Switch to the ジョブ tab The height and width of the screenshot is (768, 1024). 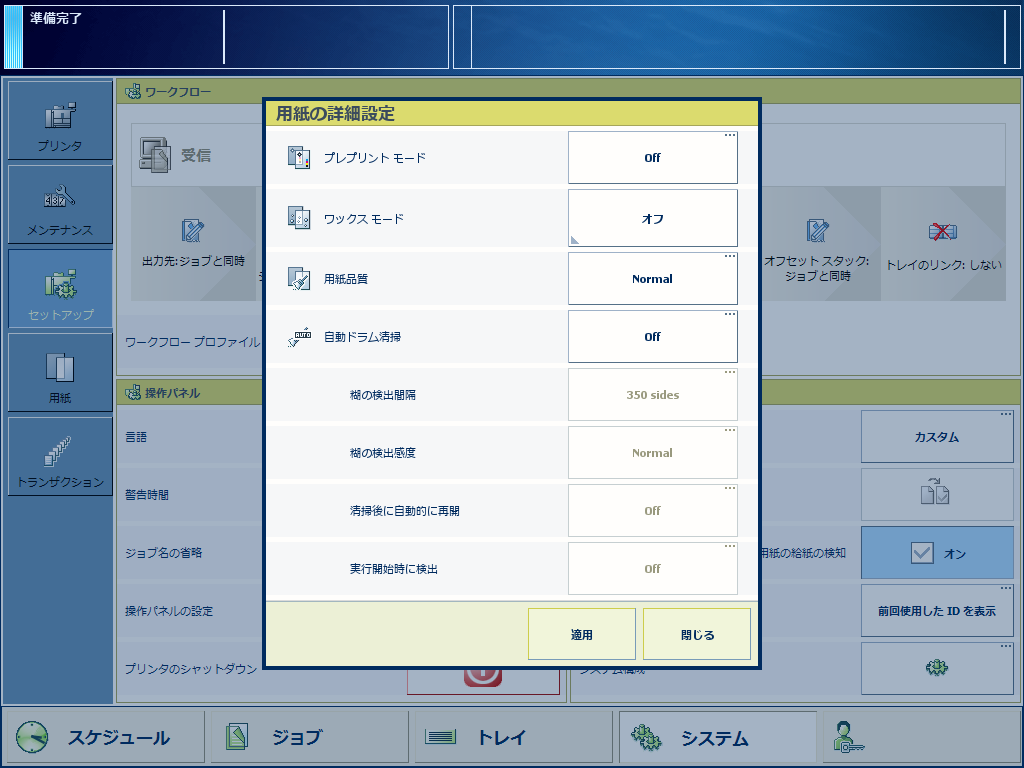pyautogui.click(x=308, y=738)
